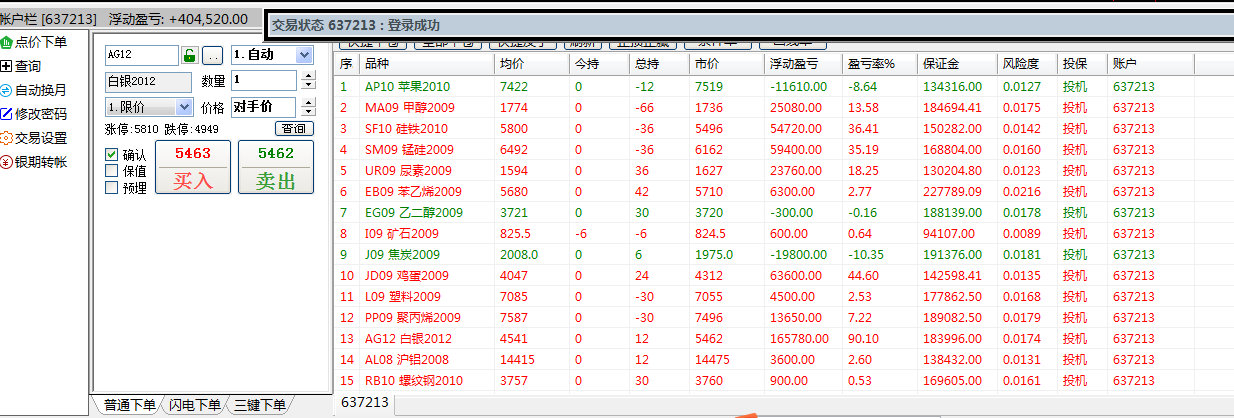Screen dimensions: 1234x418
Task: Switch to the 三键下单 tab
Action: tap(259, 405)
